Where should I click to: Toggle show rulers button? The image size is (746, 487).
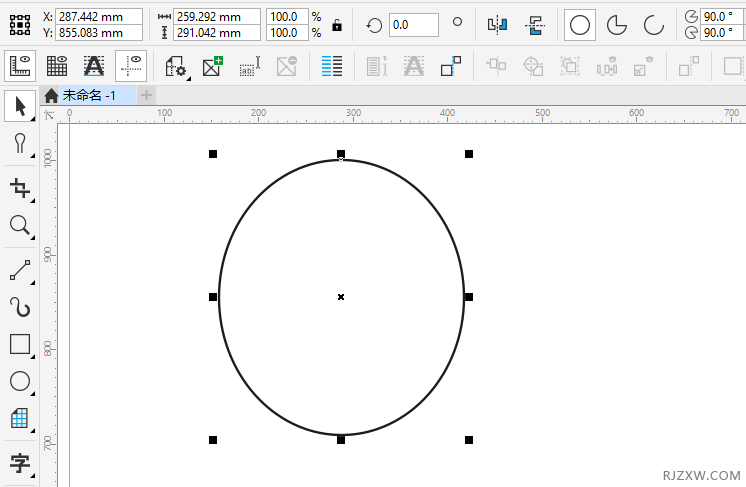[21, 67]
